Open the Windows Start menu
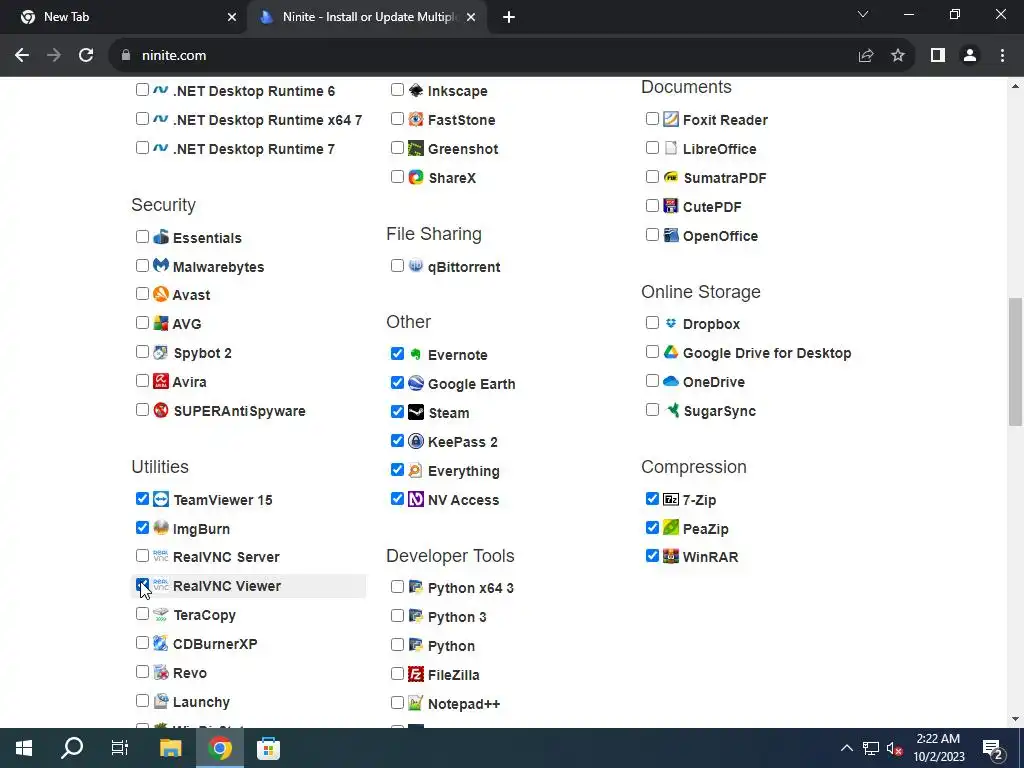 24,748
